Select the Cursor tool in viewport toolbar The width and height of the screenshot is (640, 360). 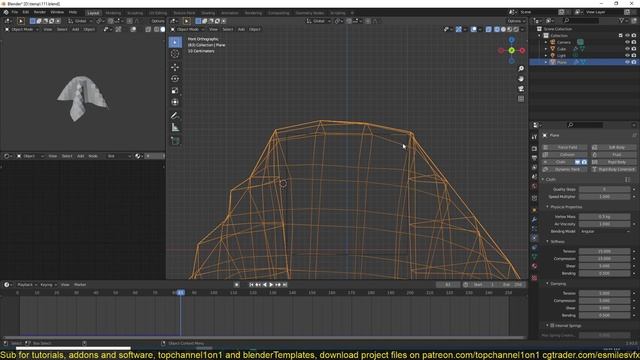coord(175,54)
